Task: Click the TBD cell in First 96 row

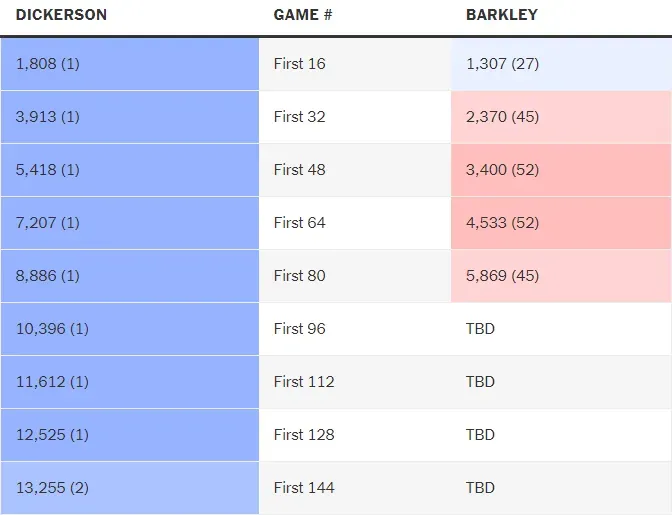Action: coord(480,329)
